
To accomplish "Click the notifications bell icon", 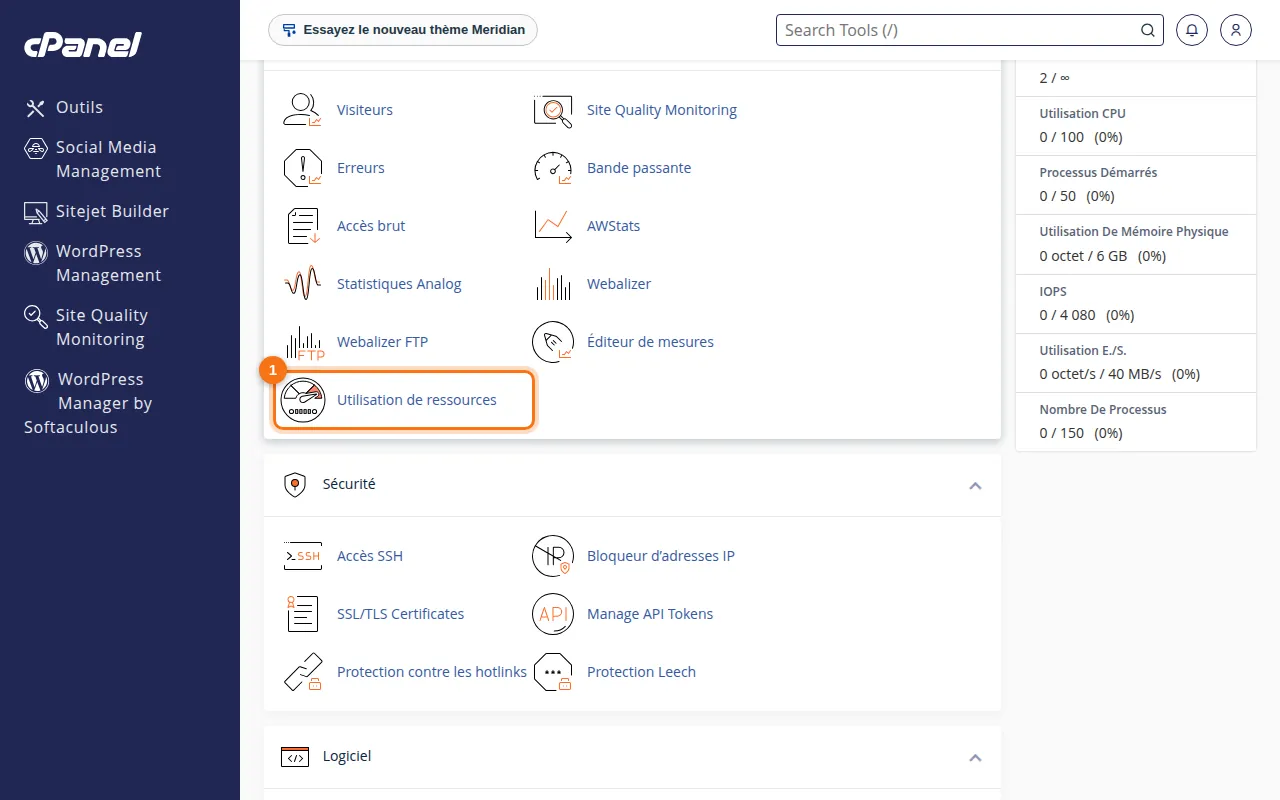I will [1192, 30].
